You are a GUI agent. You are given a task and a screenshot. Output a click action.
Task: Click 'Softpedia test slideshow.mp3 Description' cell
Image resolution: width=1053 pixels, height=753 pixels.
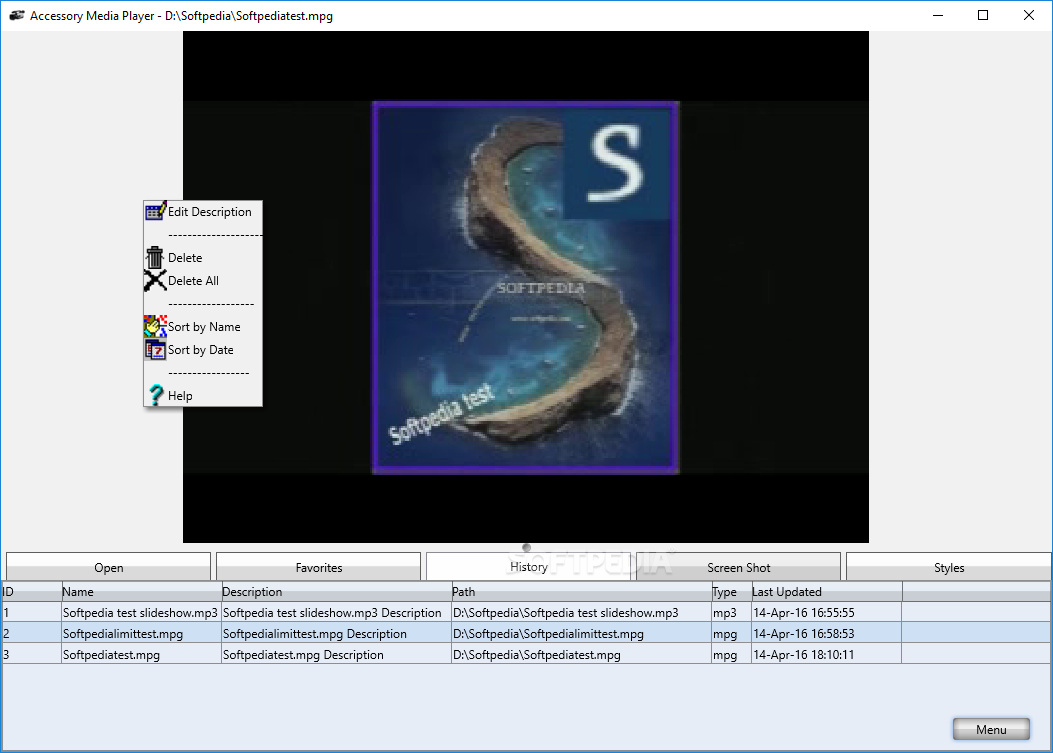336,613
